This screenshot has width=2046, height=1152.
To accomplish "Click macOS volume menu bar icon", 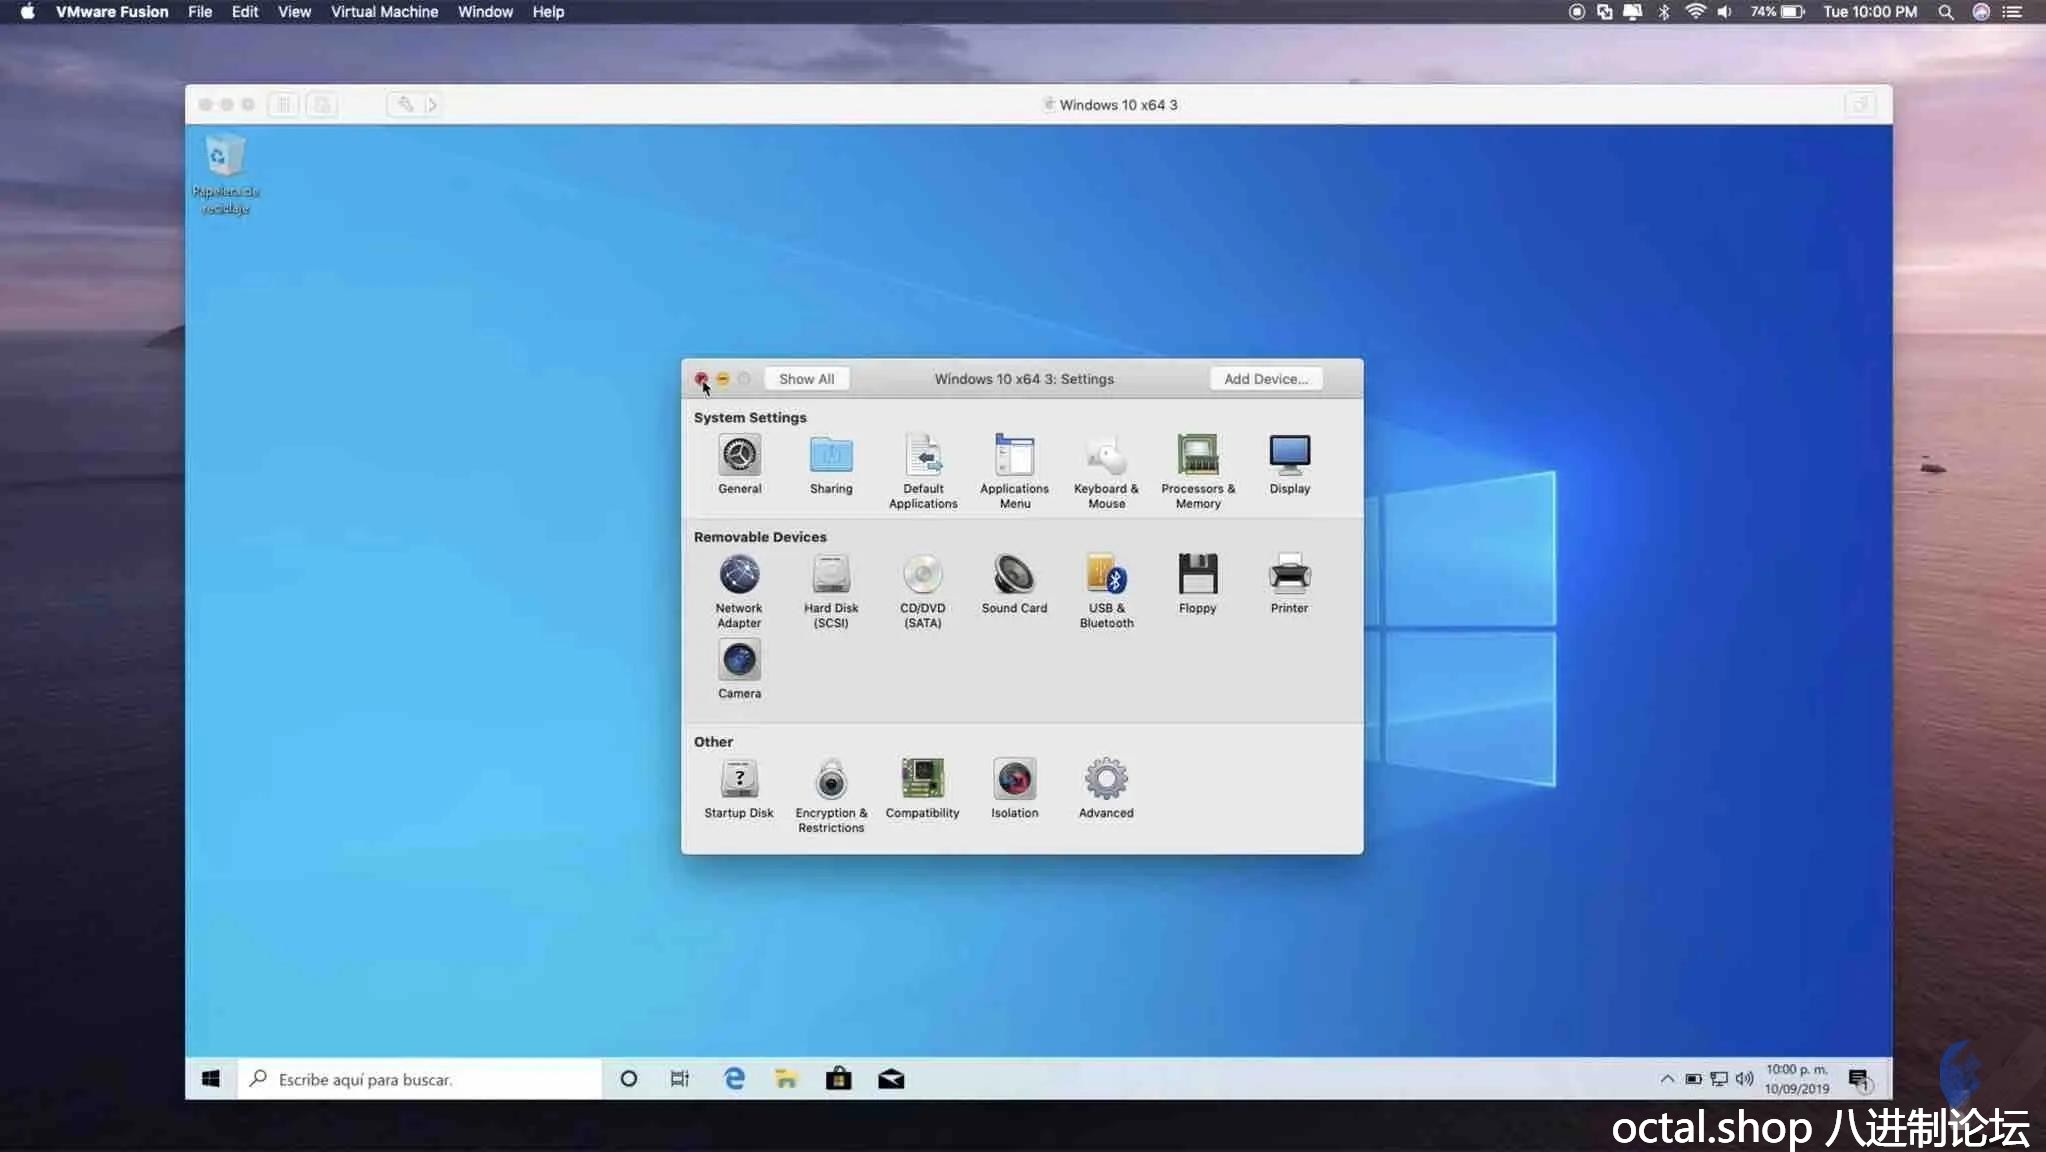I will pos(1724,12).
